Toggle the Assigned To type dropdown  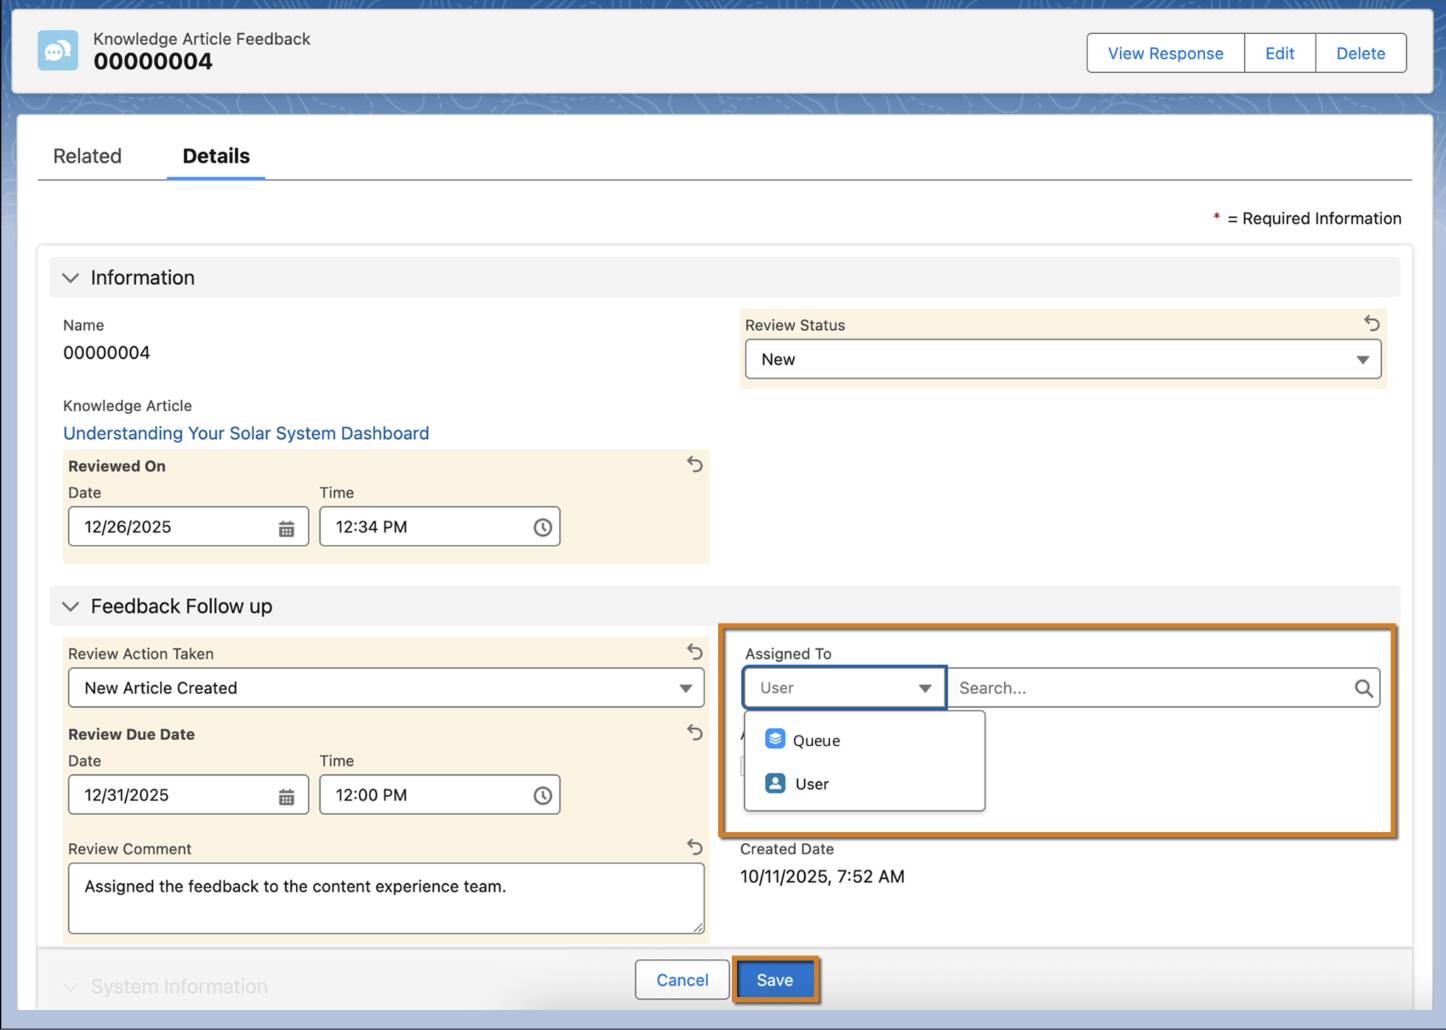844,688
